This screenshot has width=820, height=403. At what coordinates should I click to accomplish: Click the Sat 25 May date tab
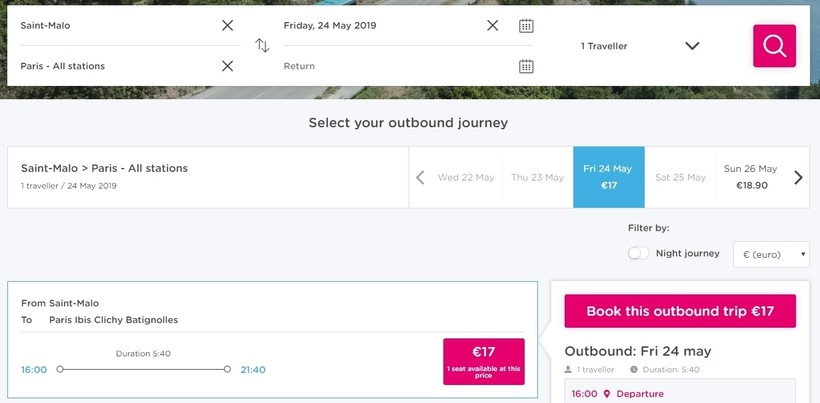point(680,177)
